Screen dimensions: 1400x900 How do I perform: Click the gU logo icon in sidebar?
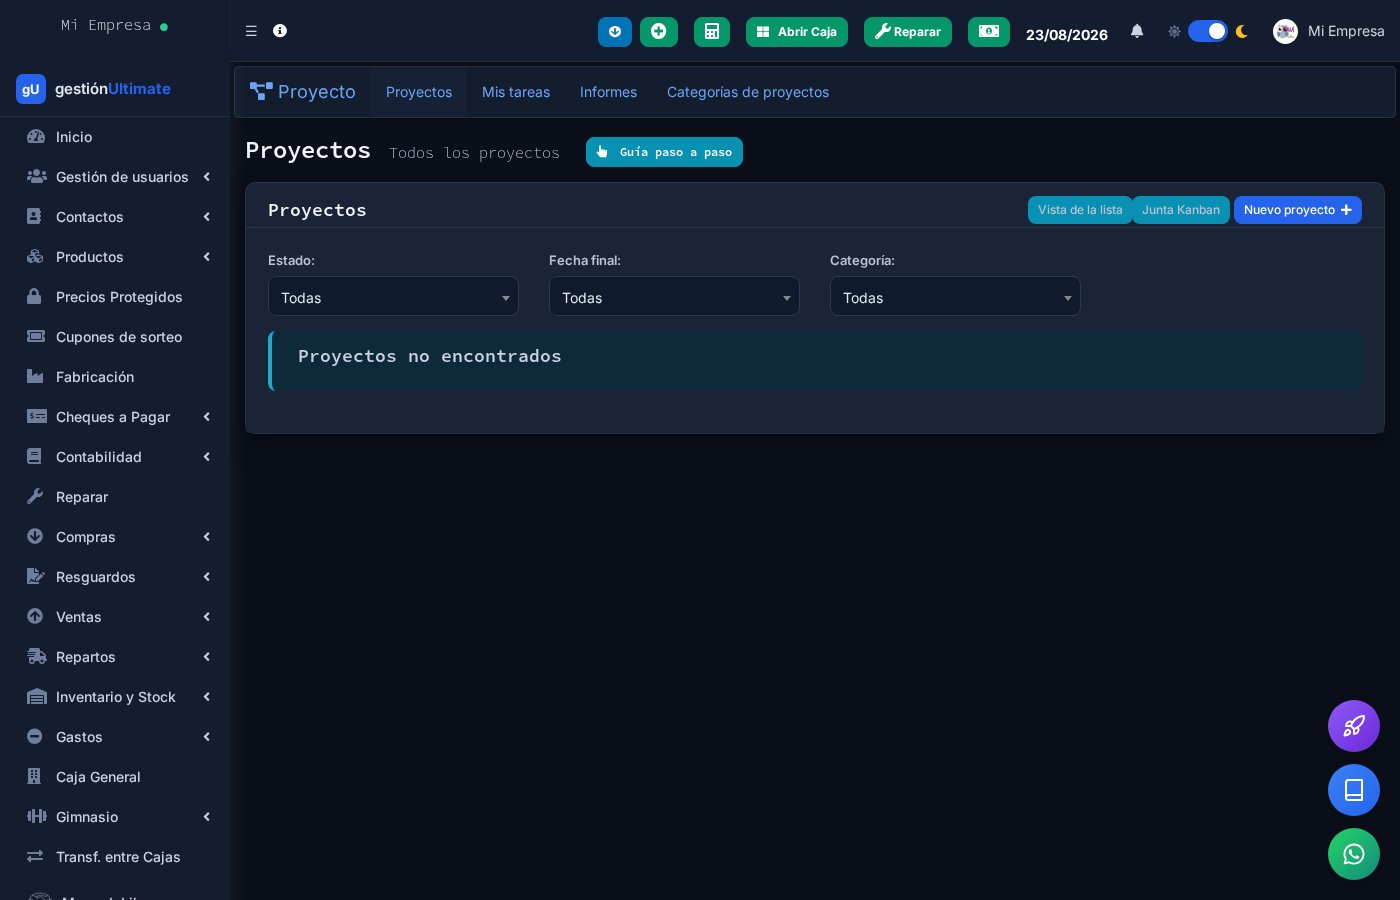31,89
